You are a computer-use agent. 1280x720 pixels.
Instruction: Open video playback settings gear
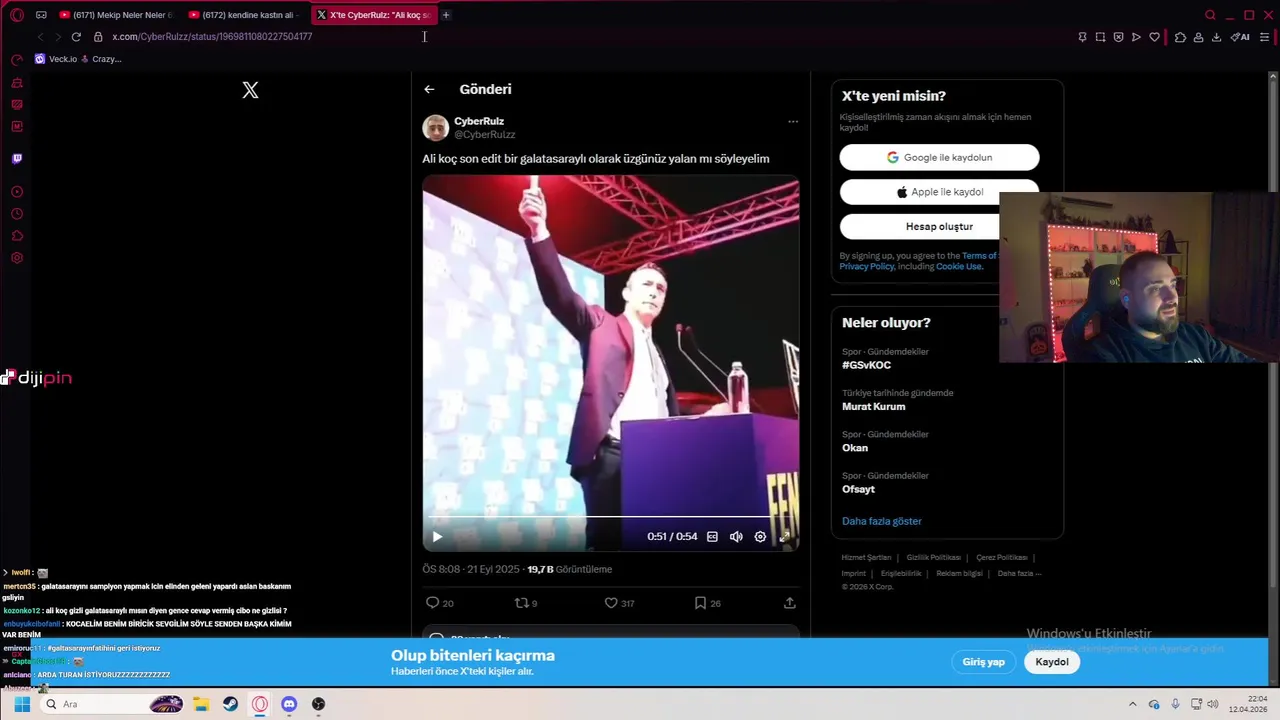pos(760,537)
